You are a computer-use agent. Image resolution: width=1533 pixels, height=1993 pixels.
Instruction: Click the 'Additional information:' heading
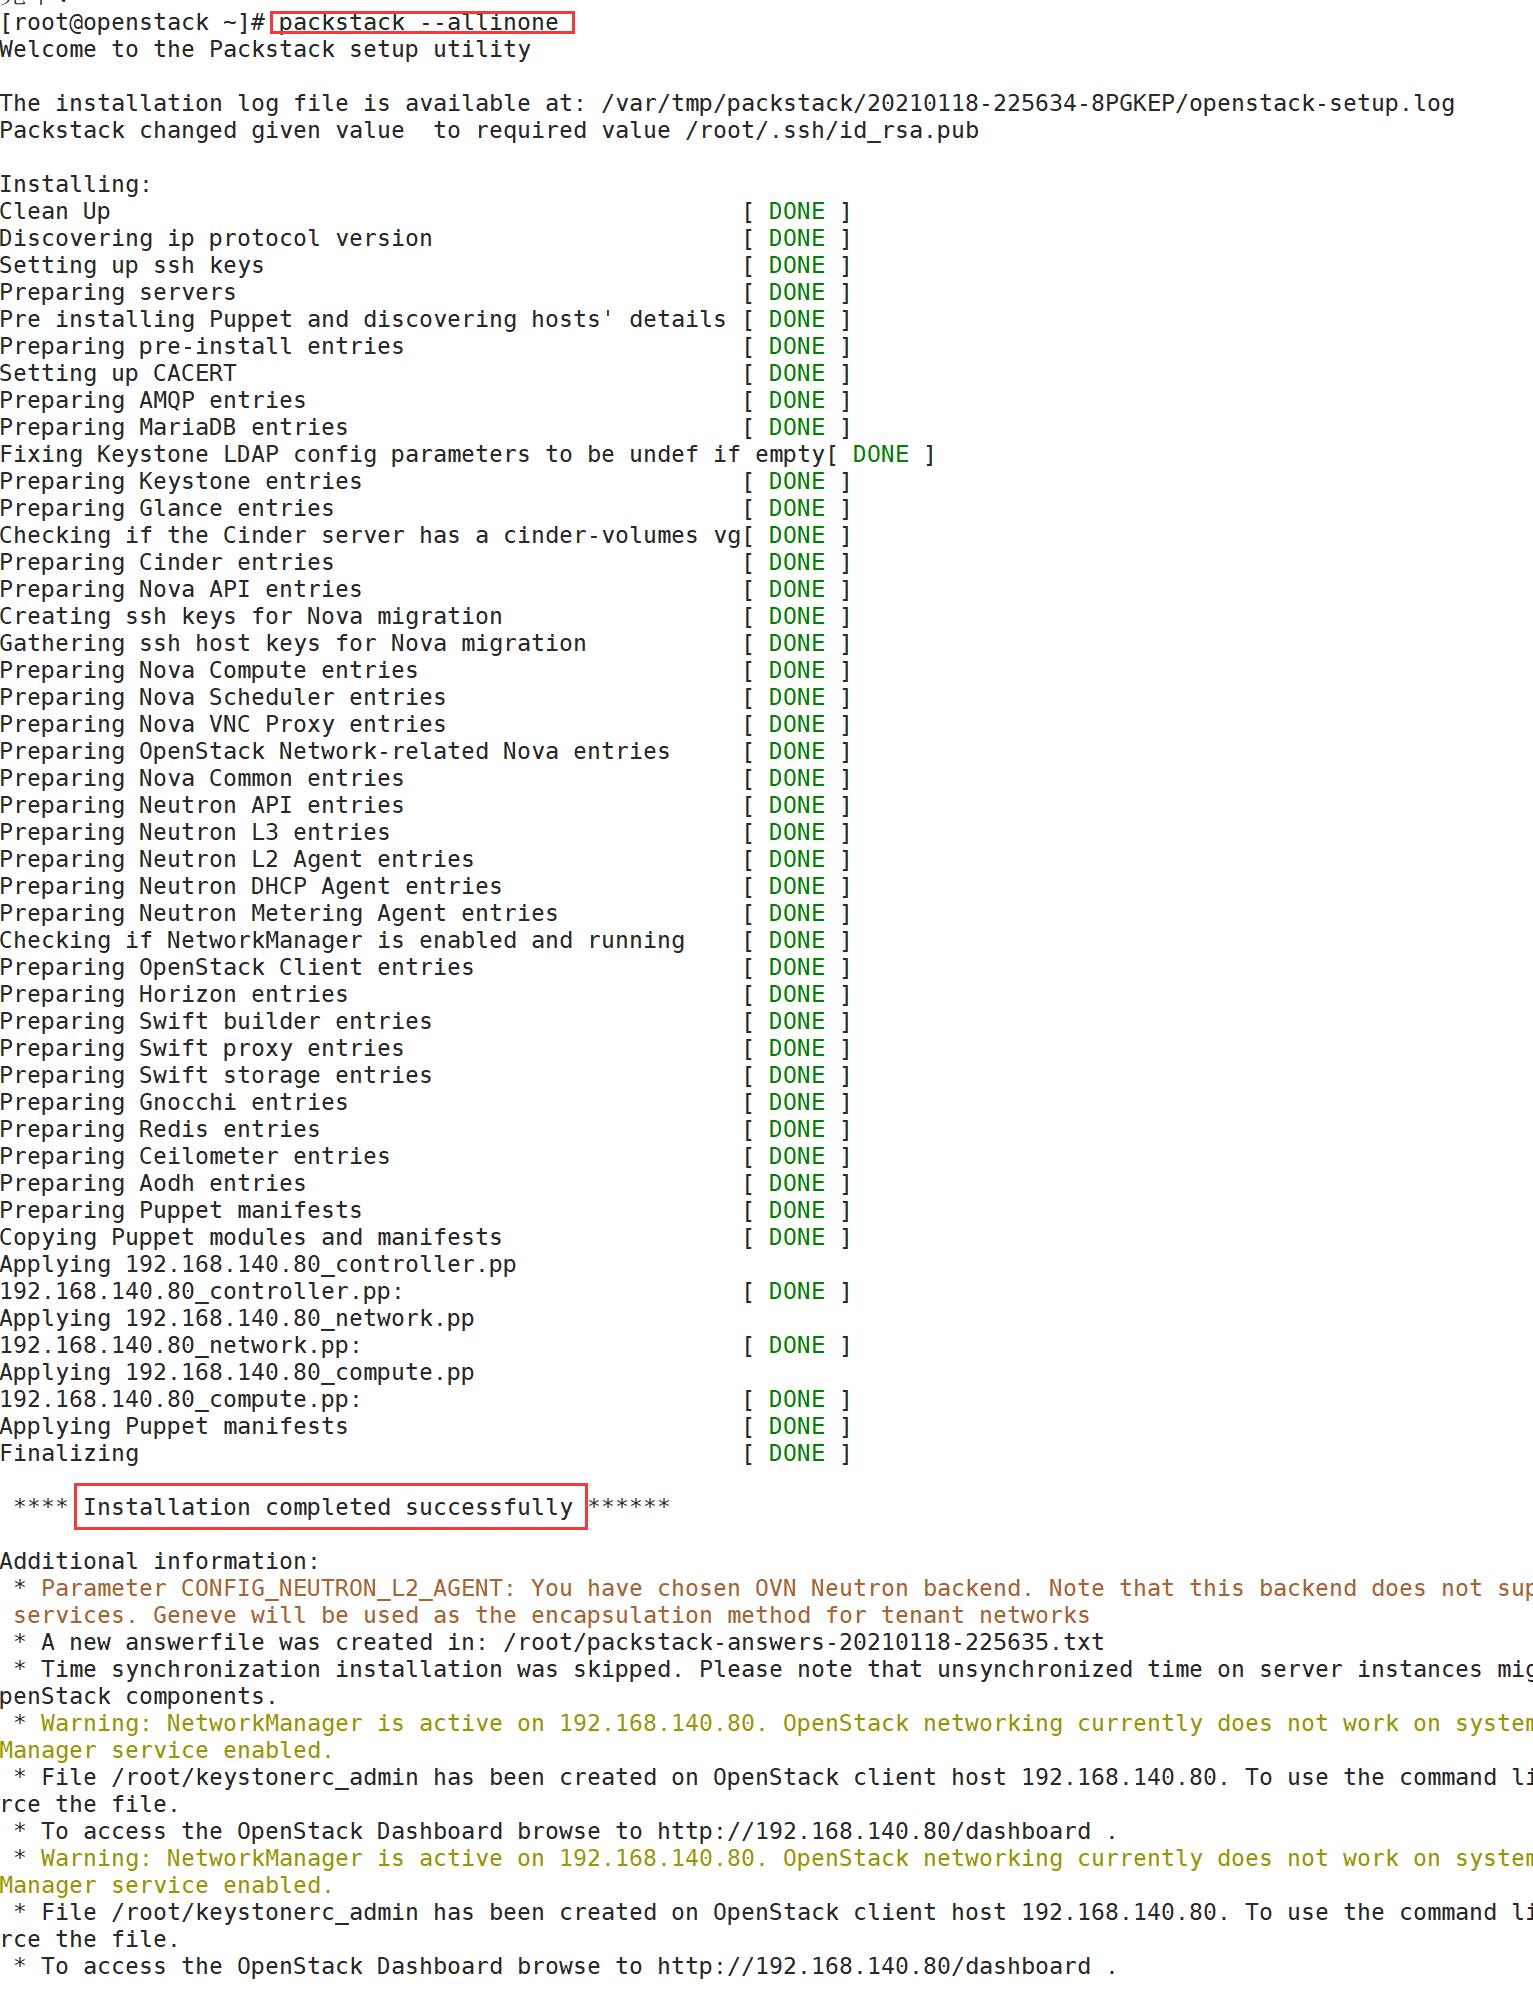coord(160,1562)
